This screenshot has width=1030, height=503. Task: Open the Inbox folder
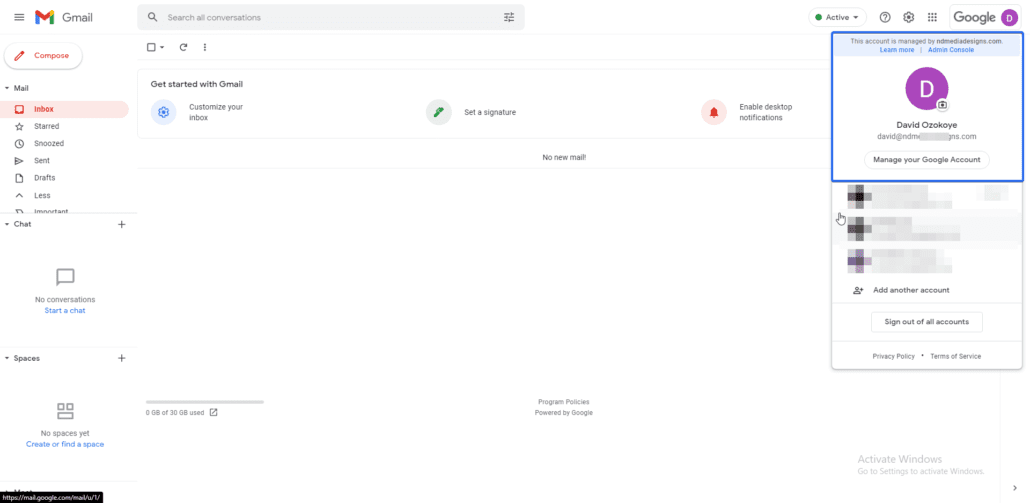(x=64, y=109)
